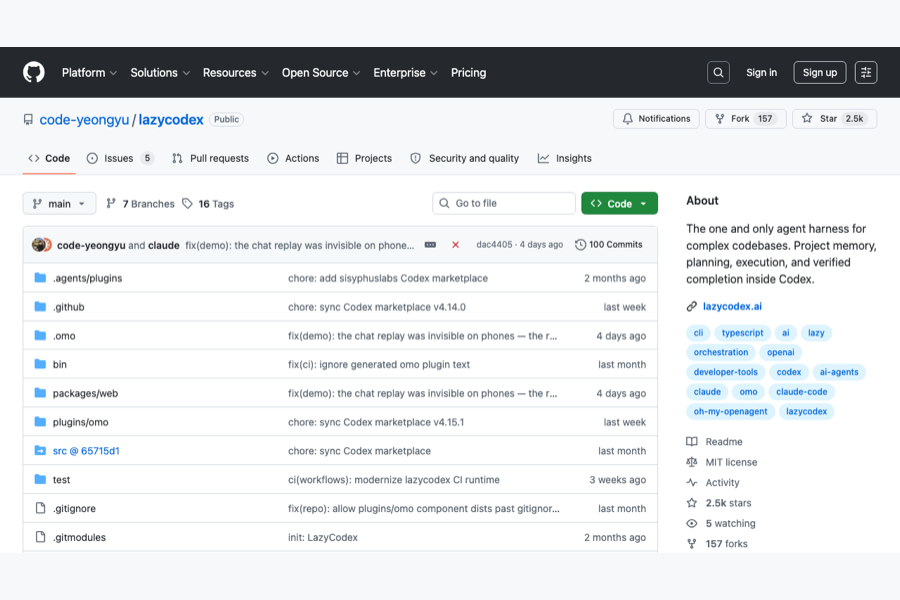
Task: View 7 Branches link
Action: point(141,203)
